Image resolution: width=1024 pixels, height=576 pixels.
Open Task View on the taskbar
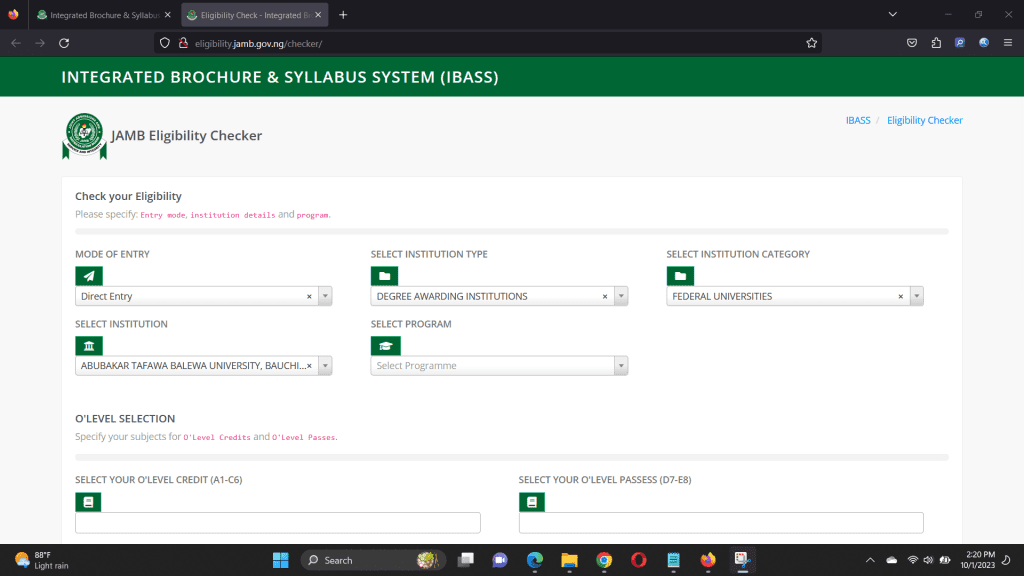[466, 560]
